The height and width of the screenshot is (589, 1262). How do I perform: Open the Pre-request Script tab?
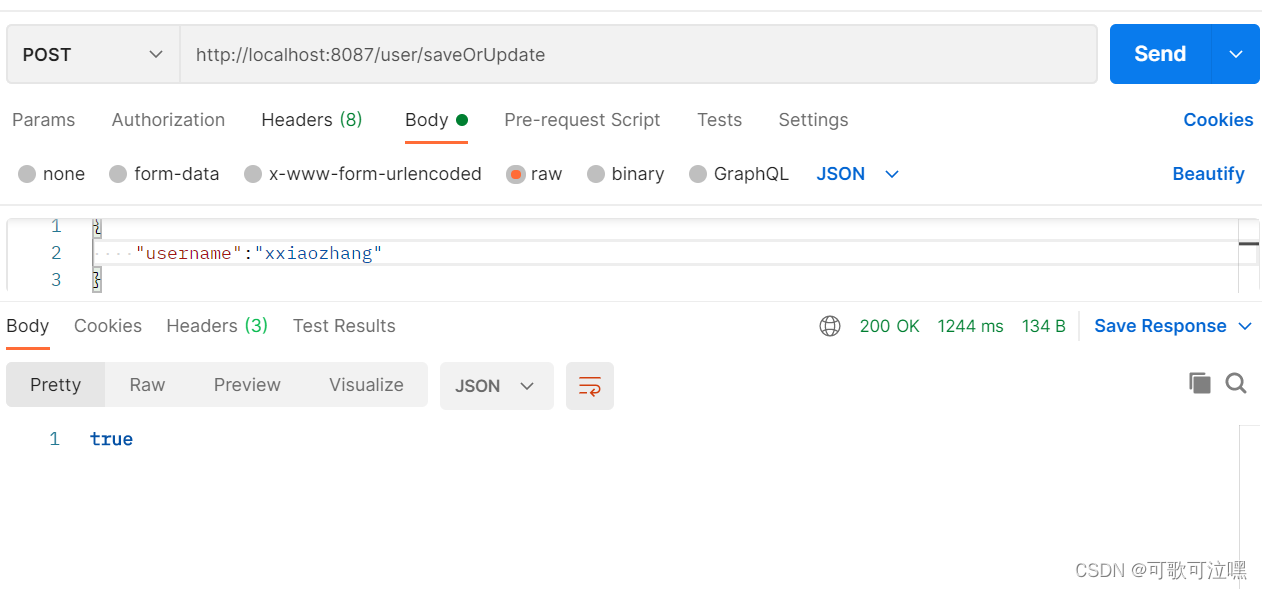(582, 120)
